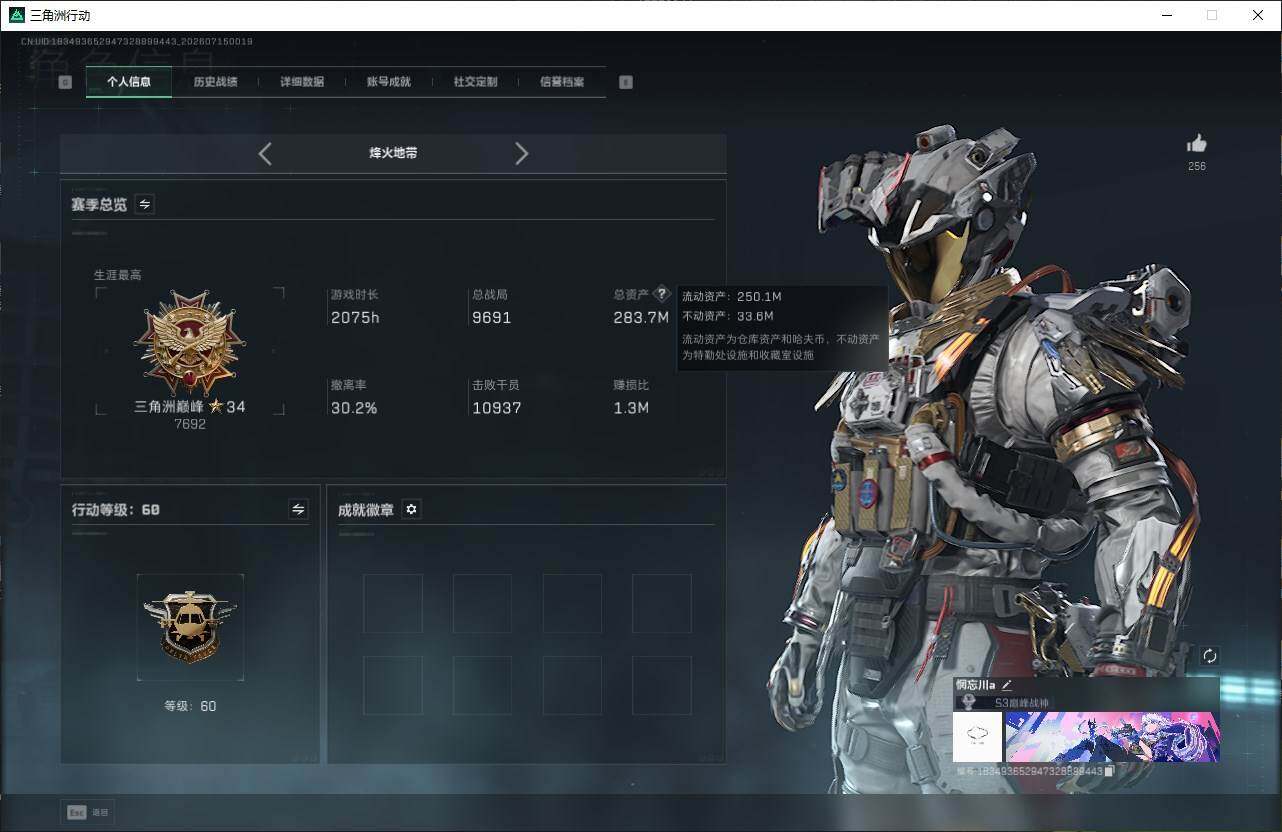
Task: Click the 三角洲行动 window app icon
Action: coord(17,15)
